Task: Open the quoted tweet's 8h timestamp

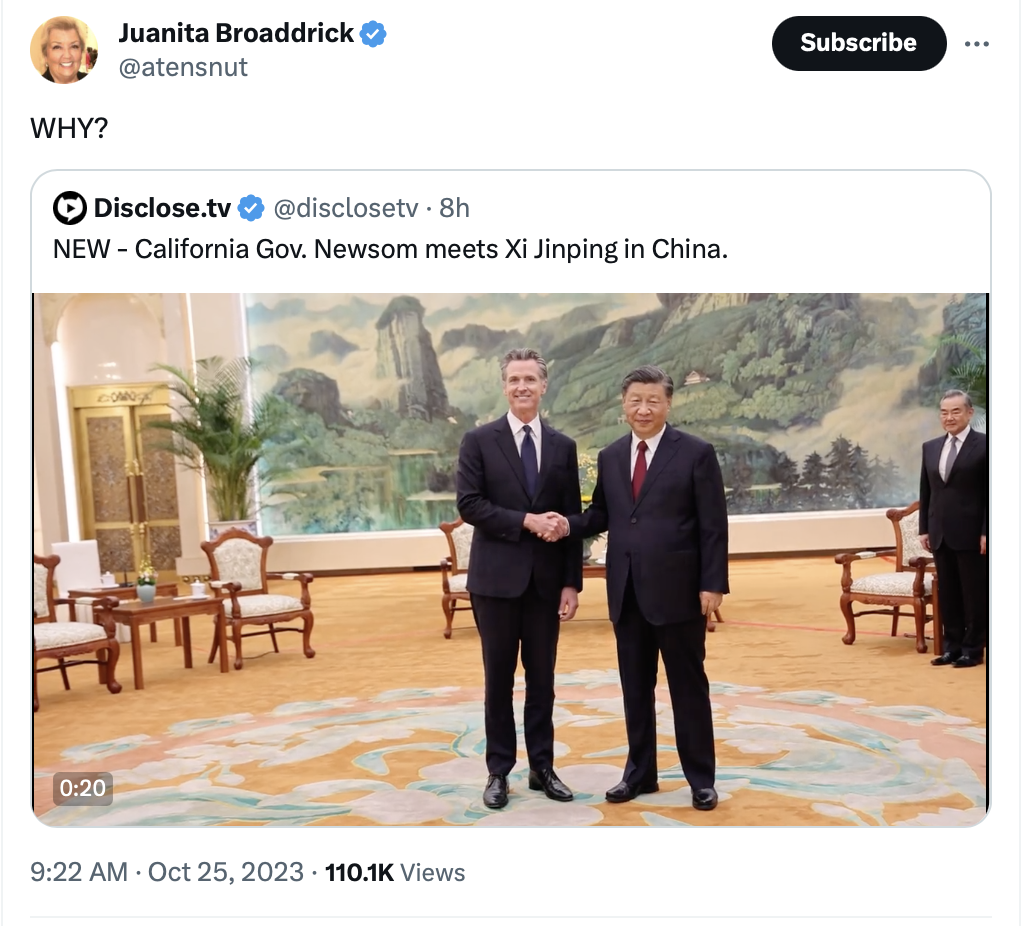Action: (x=454, y=208)
